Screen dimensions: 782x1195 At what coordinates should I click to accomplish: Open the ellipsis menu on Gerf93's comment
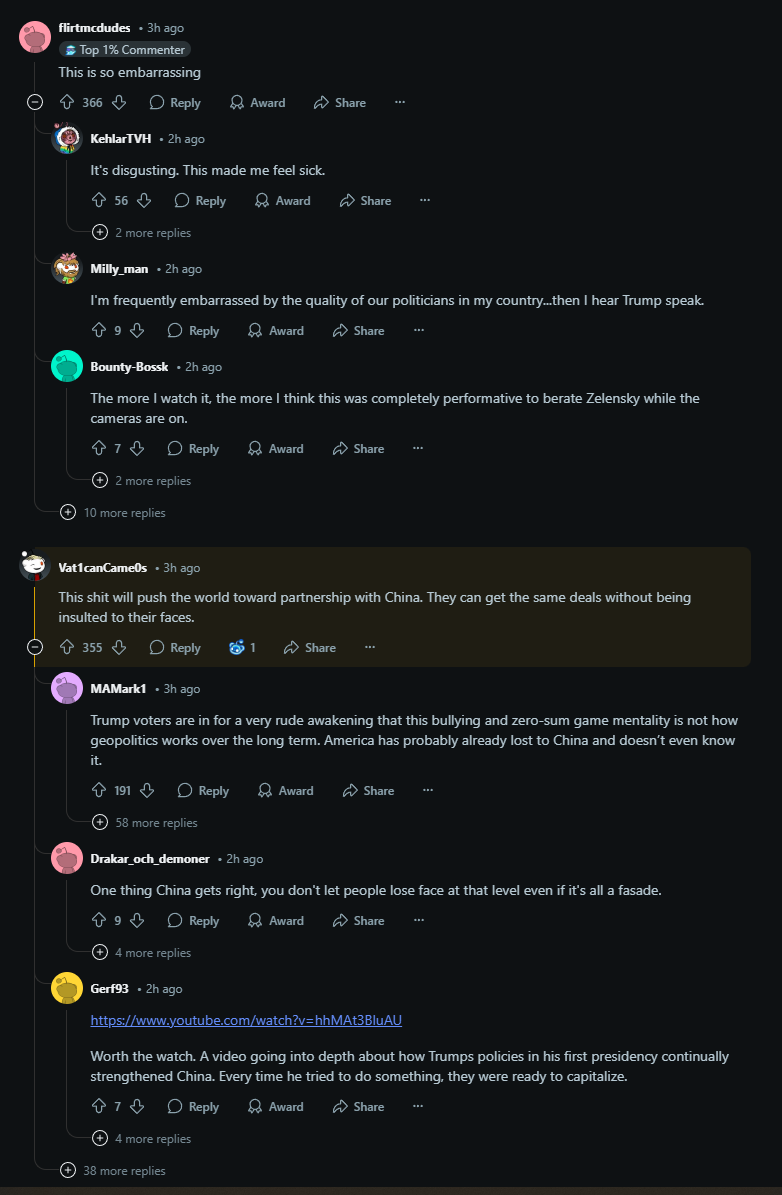click(418, 1106)
